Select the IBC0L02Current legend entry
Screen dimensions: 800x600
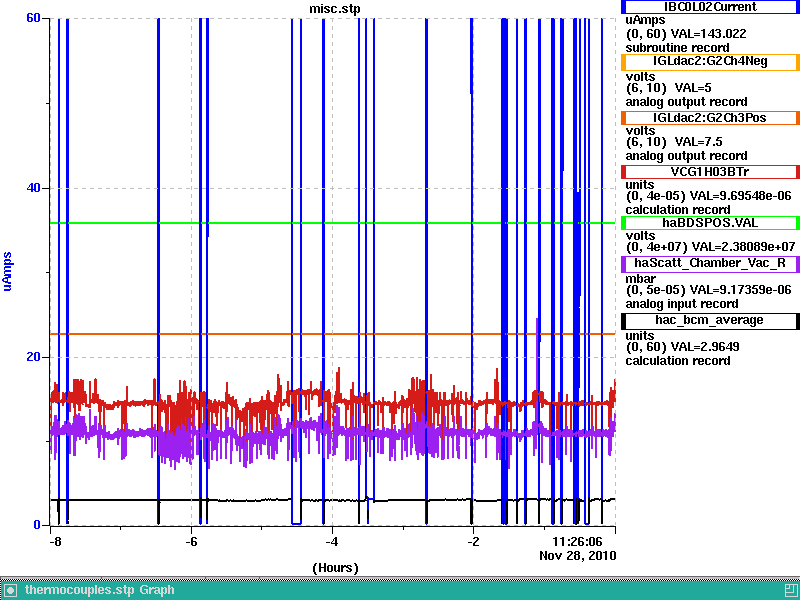pyautogui.click(x=710, y=7)
